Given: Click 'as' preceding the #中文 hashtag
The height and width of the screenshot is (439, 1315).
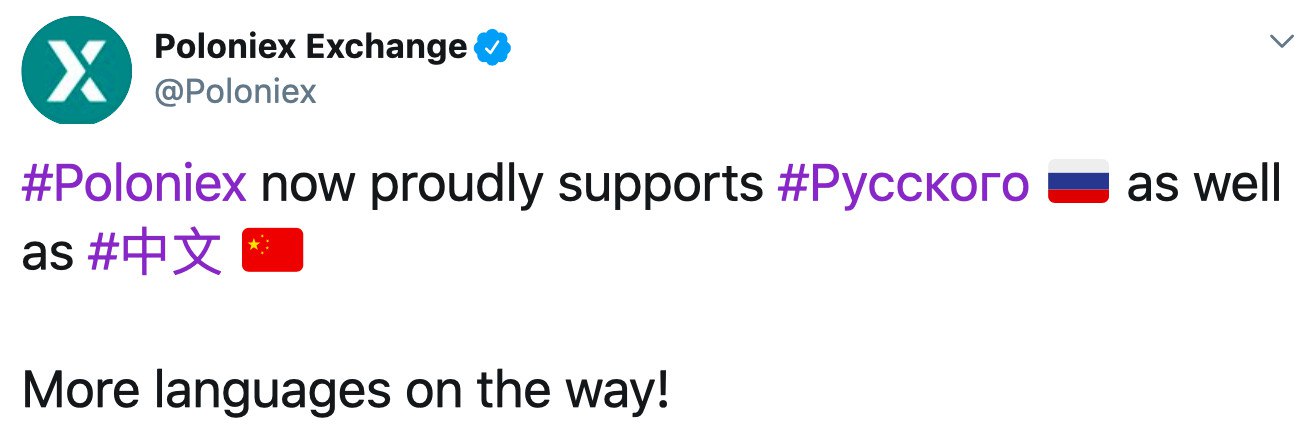Looking at the screenshot, I should point(48,255).
